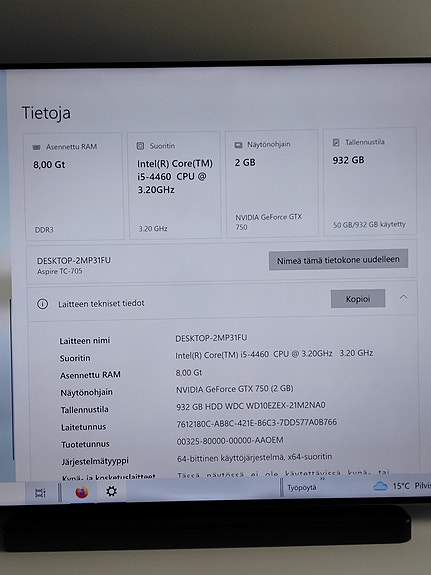
Task: Click the 15°C weather text in taskbar
Action: (x=401, y=486)
